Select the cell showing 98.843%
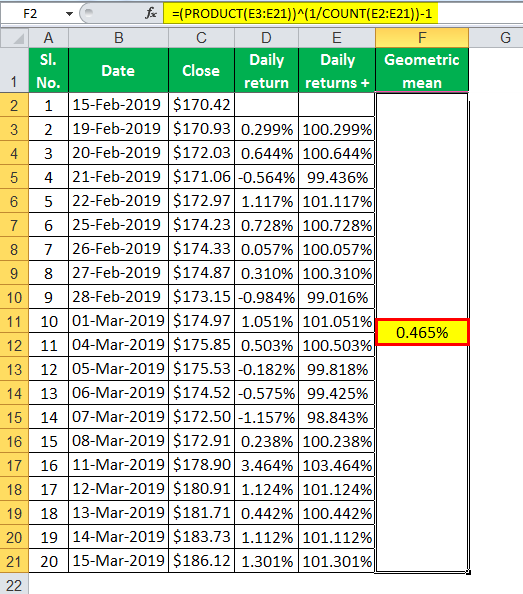 point(337,417)
